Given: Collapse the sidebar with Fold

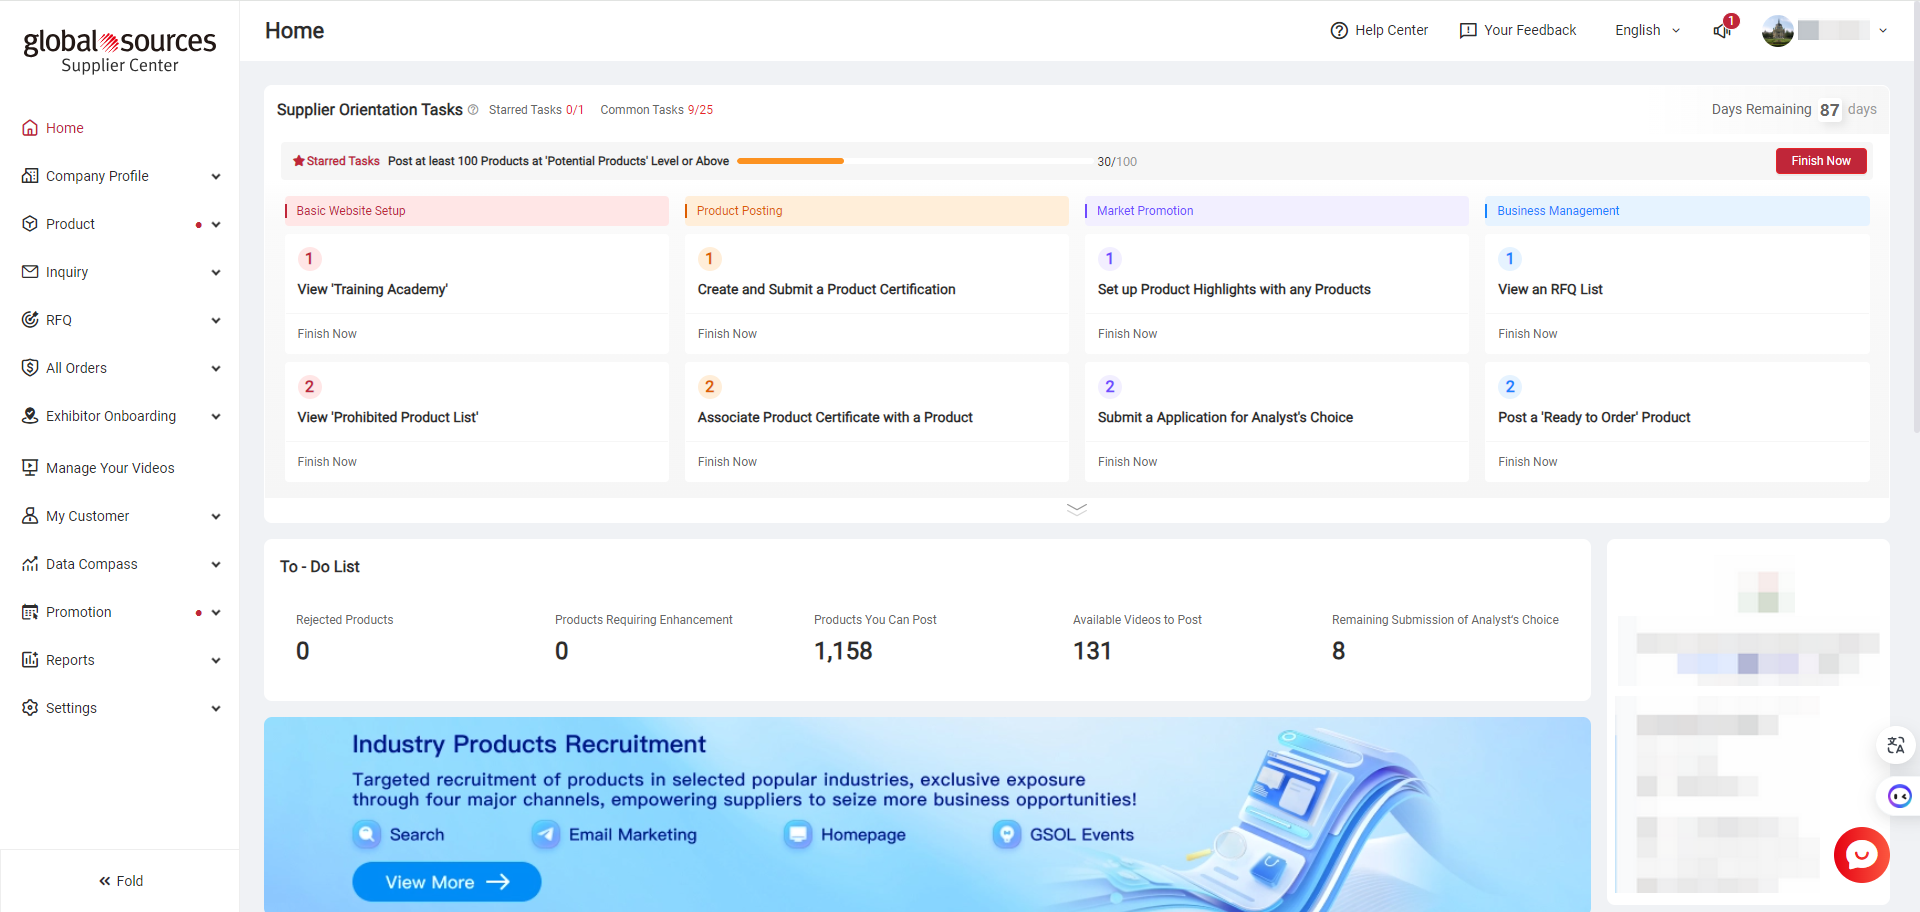Looking at the screenshot, I should click(x=120, y=880).
